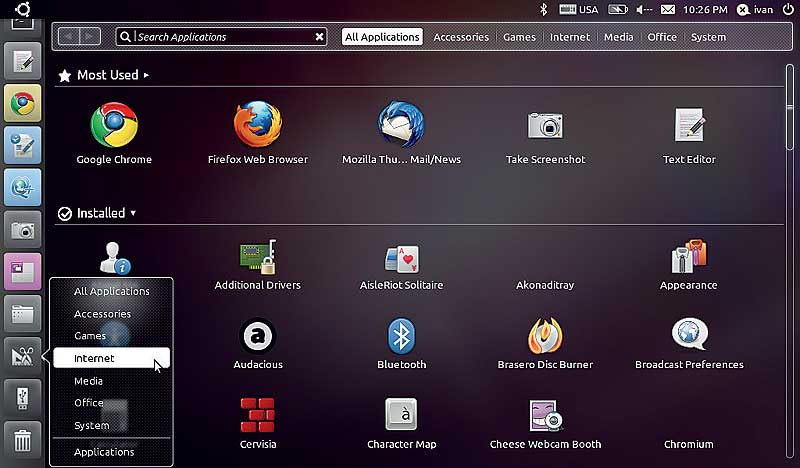Open the camera screenshot launcher icon
The height and width of the screenshot is (468, 800).
[x=22, y=230]
